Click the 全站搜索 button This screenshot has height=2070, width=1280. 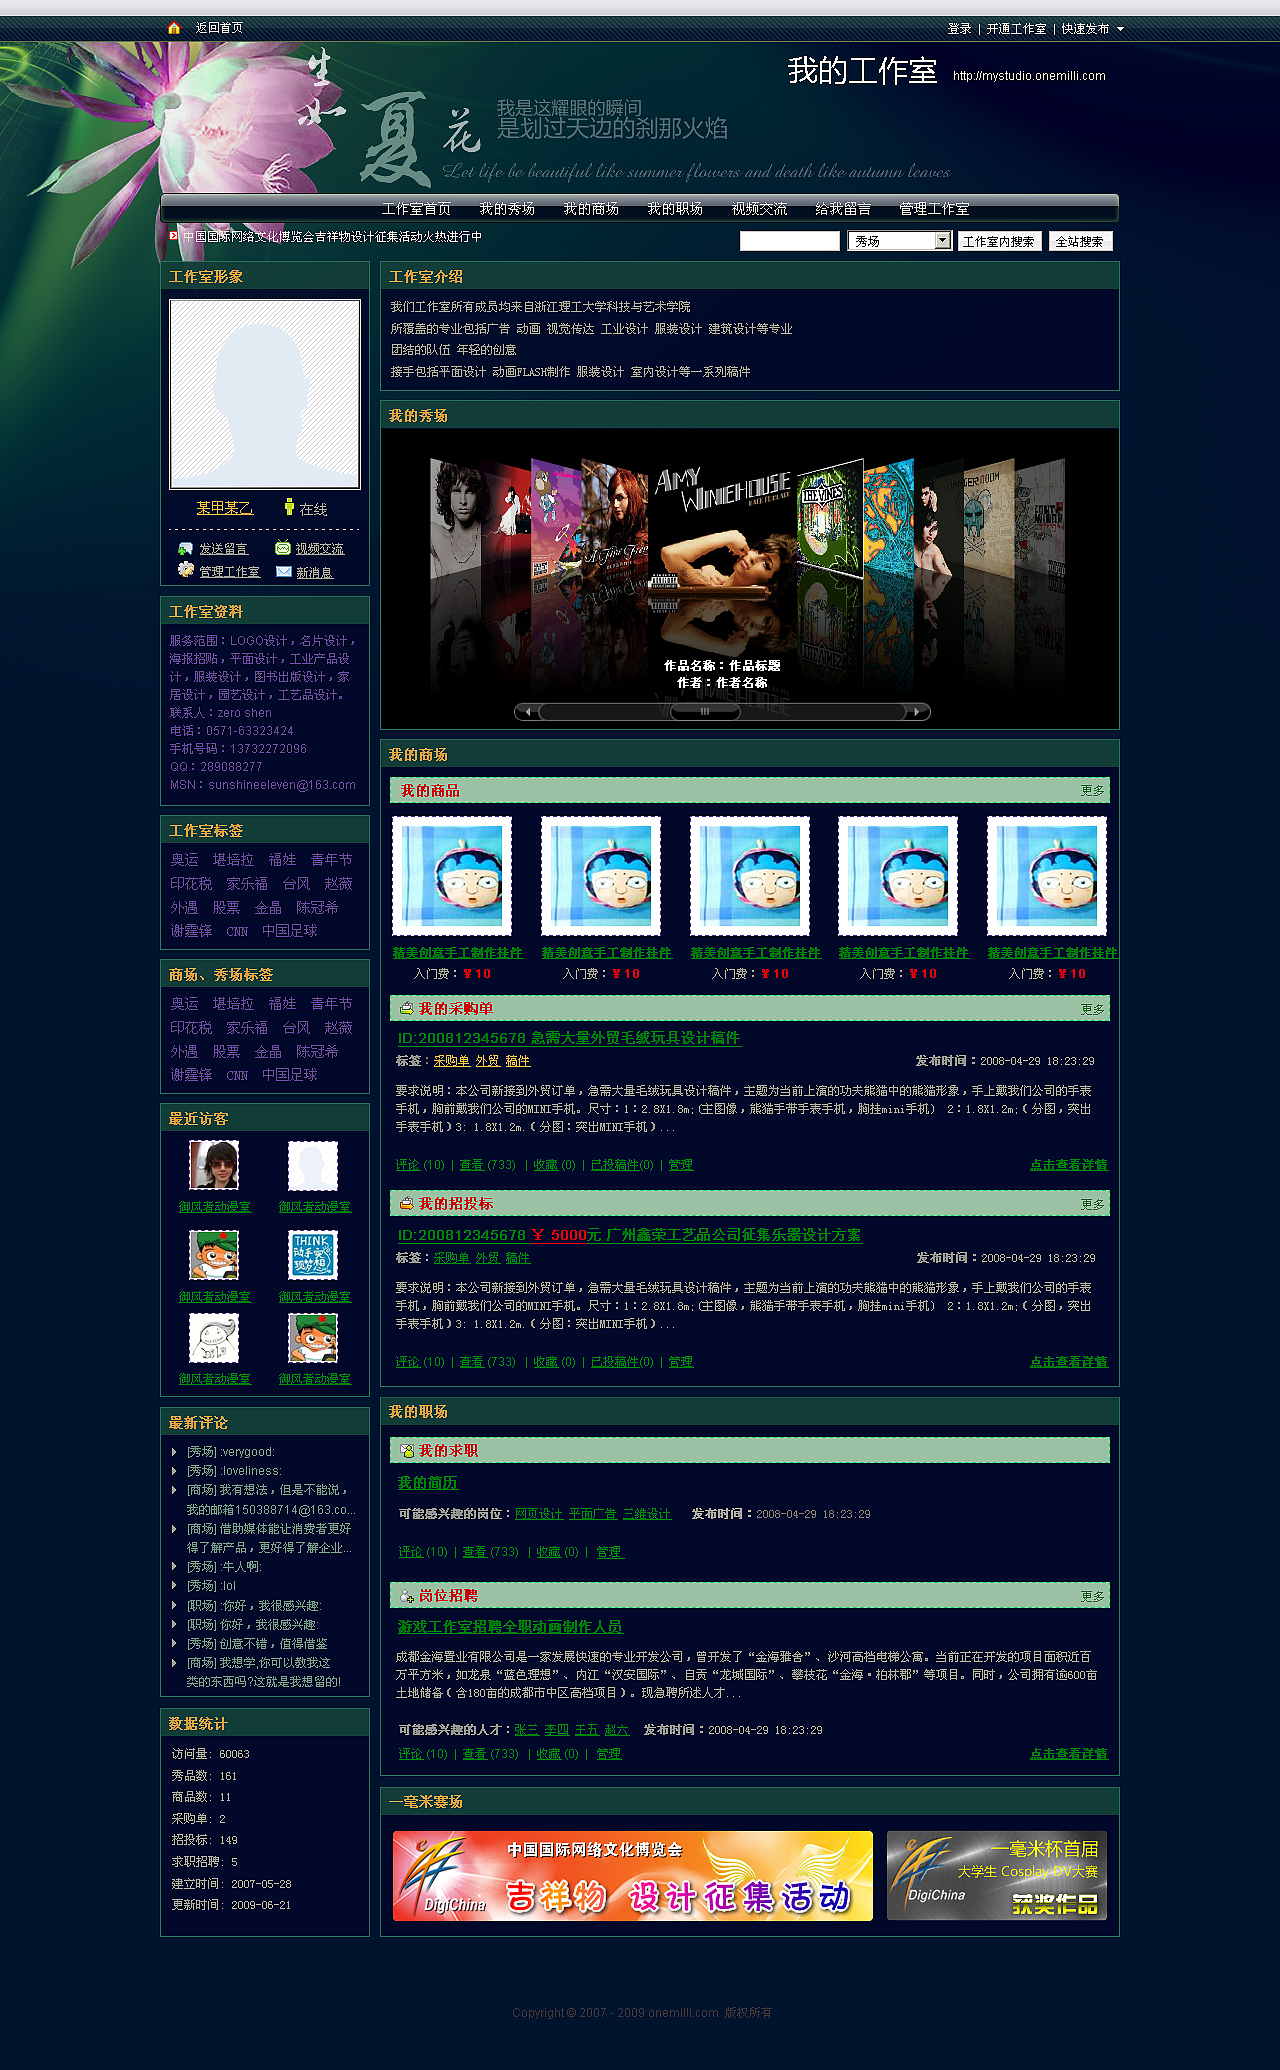1080,241
